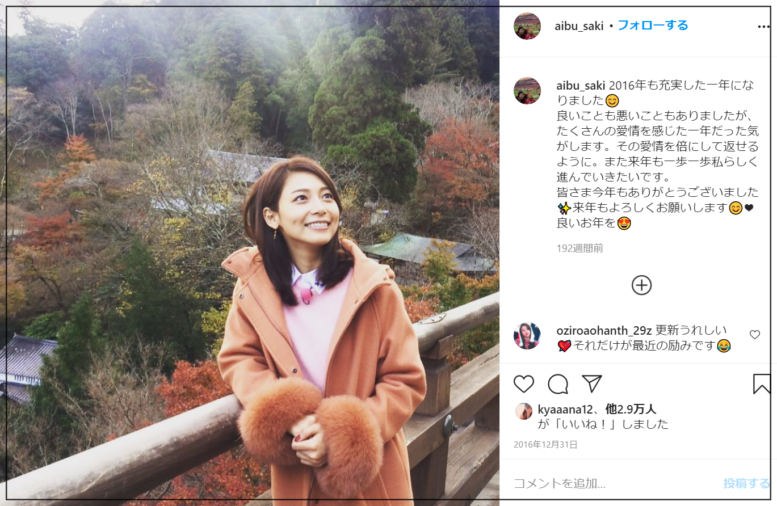Screen dimensions: 777x506
Task: Like the oziroaohanth_29z comment with small heart
Action: point(755,335)
